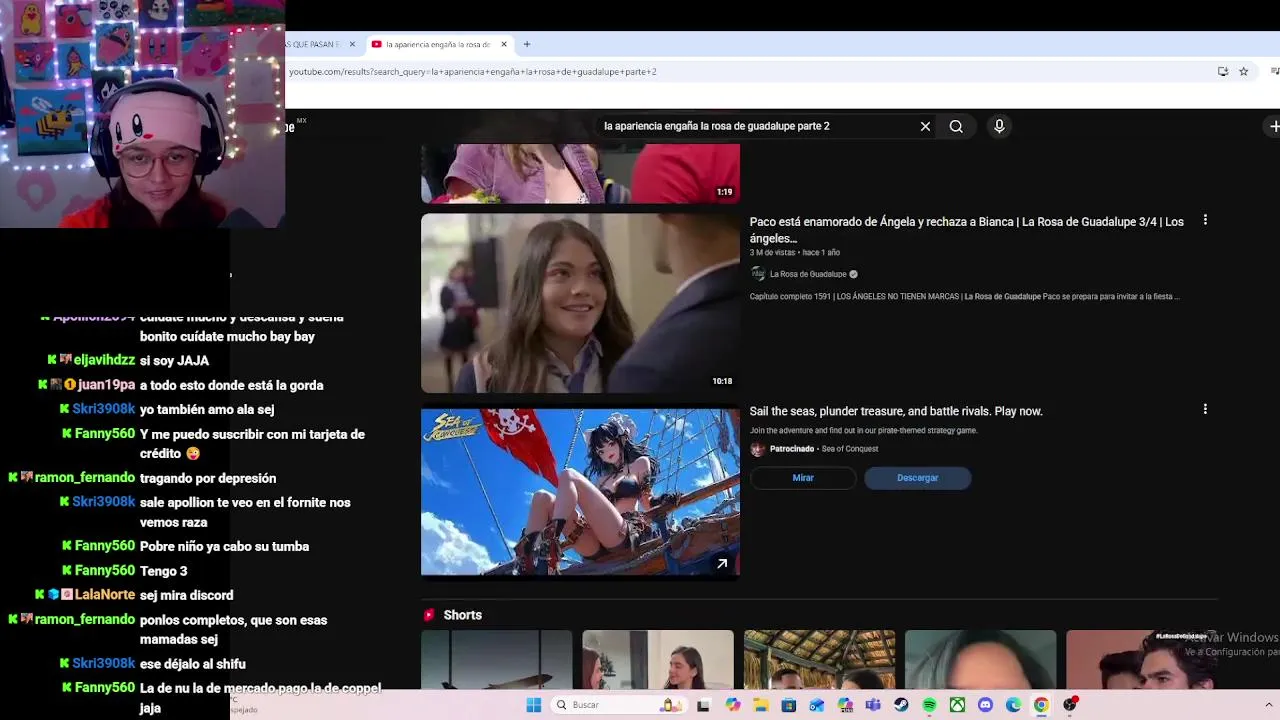Click chat message 'ese déjalo al shifu'
This screenshot has height=720, width=1280.
click(193, 664)
